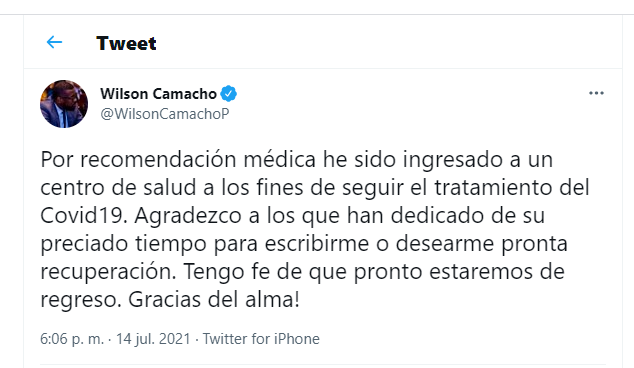Go back using the blue arrow

(x=54, y=42)
